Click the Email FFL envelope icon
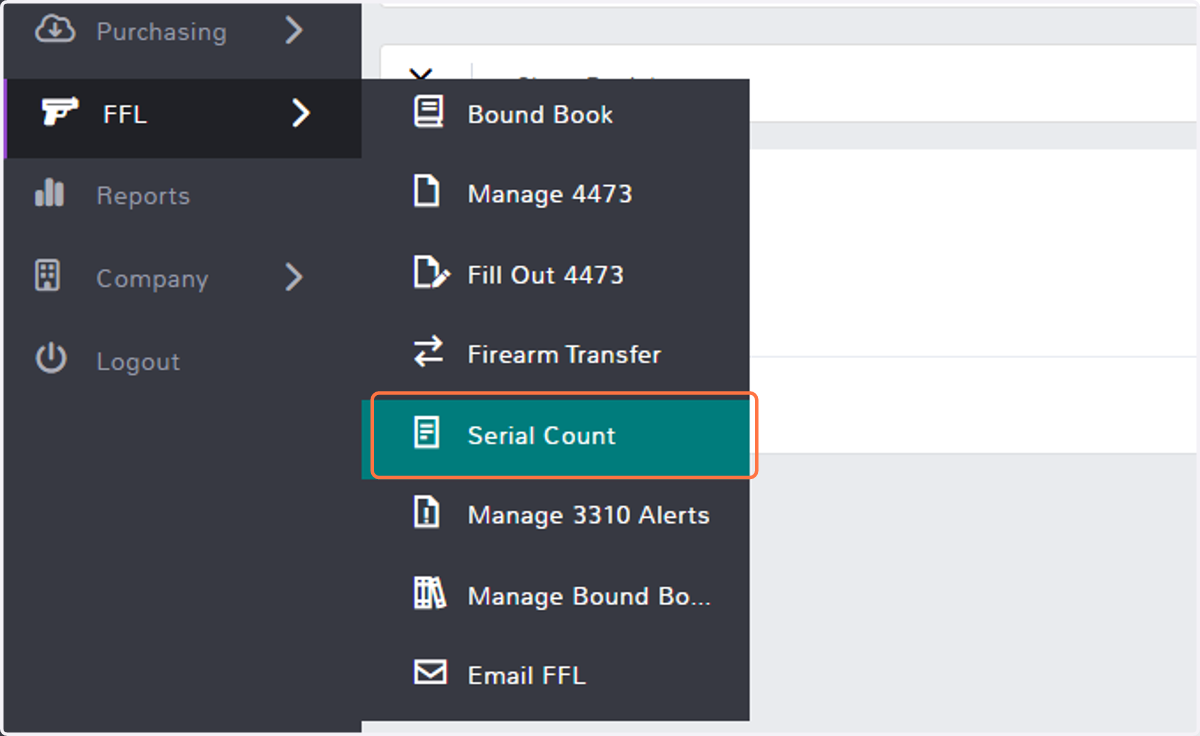 (430, 673)
